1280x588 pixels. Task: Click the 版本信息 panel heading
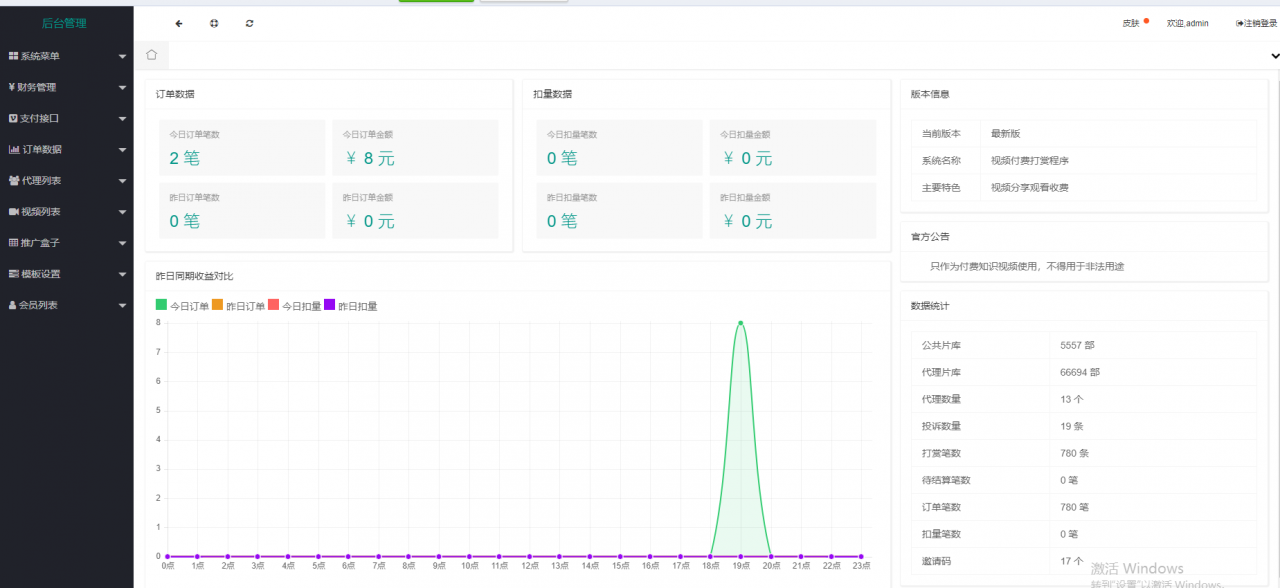tap(930, 94)
